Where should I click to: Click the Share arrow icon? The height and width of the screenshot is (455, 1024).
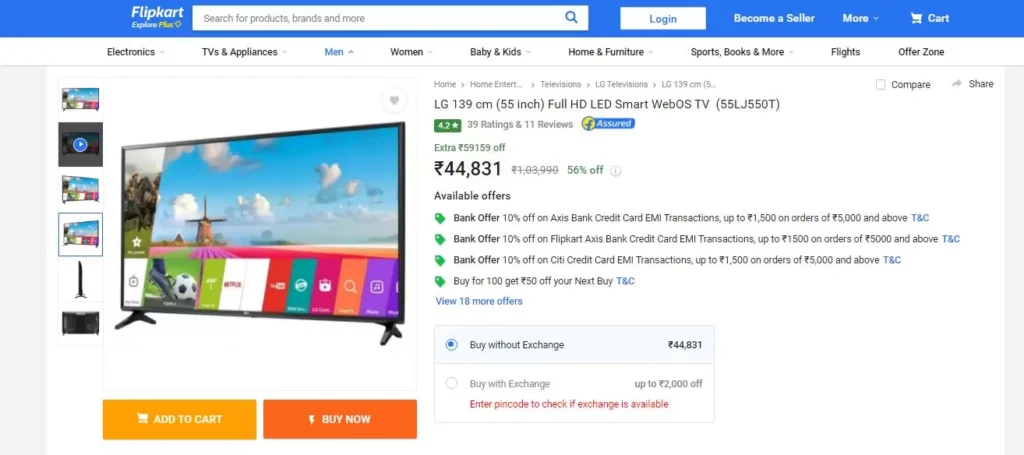pos(957,84)
